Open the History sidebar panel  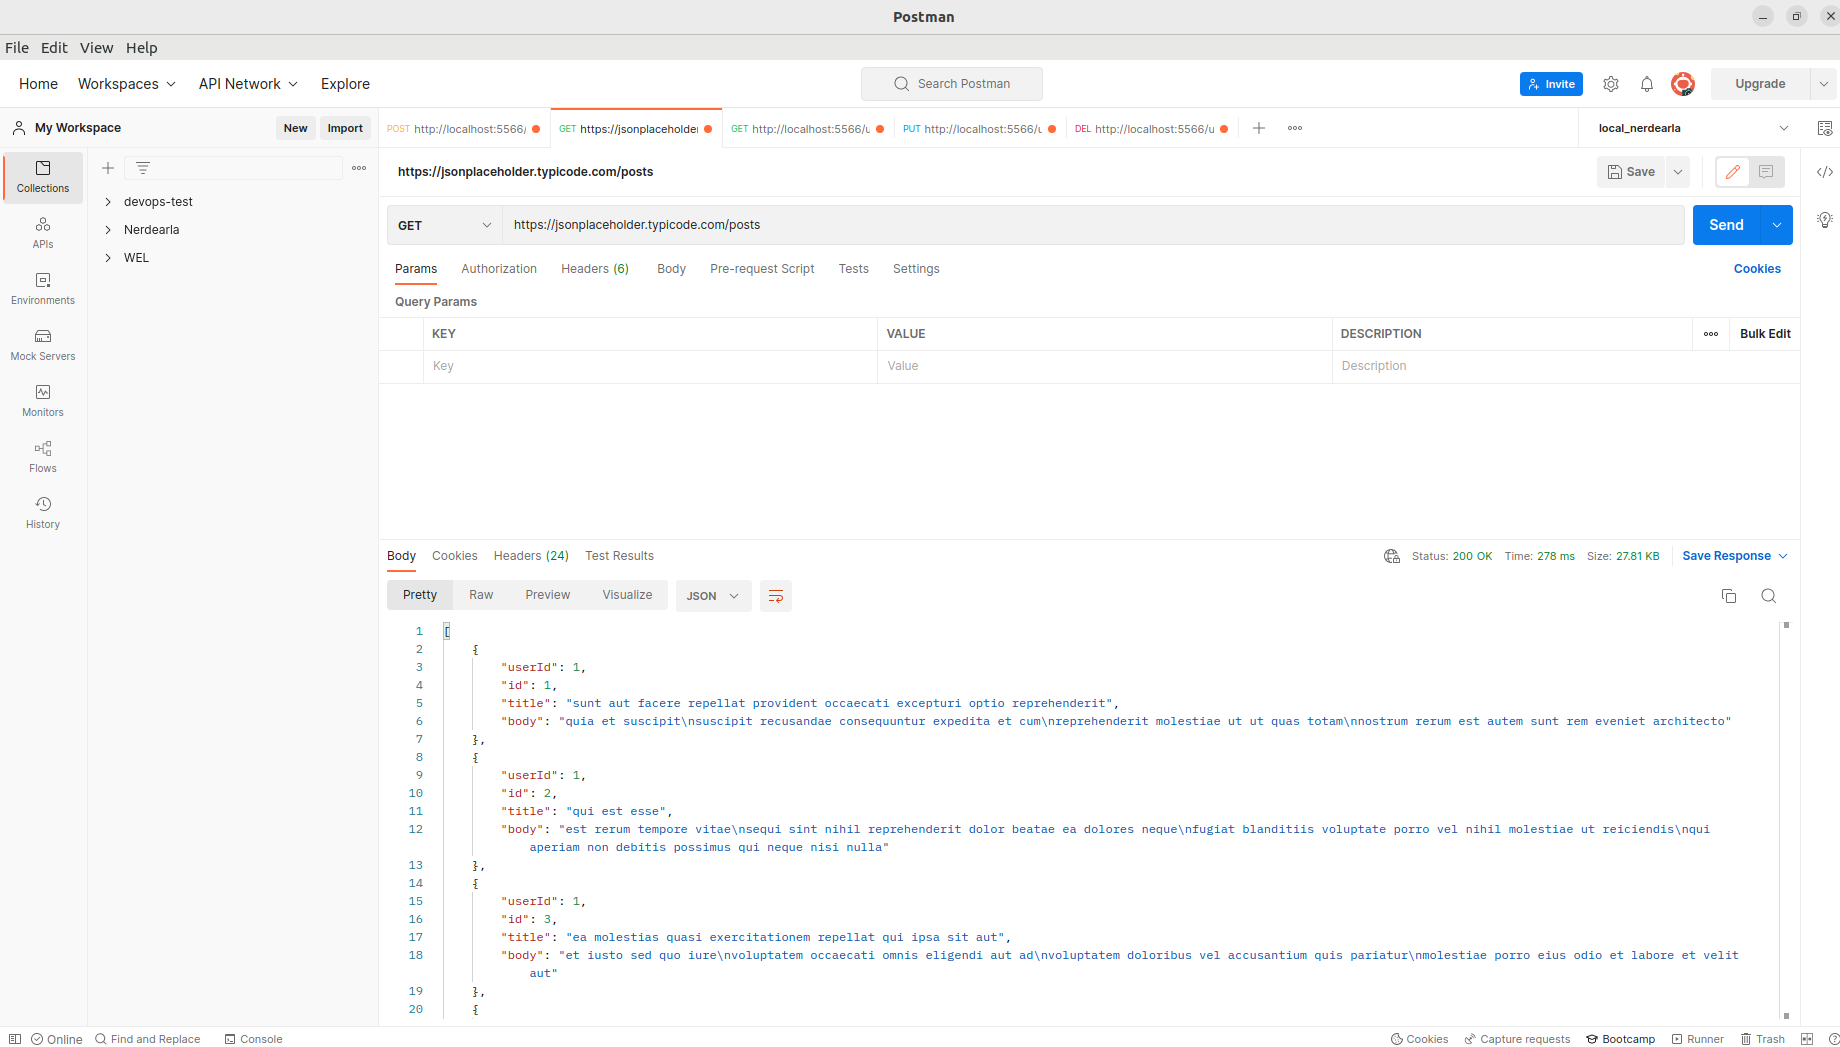[x=43, y=512]
